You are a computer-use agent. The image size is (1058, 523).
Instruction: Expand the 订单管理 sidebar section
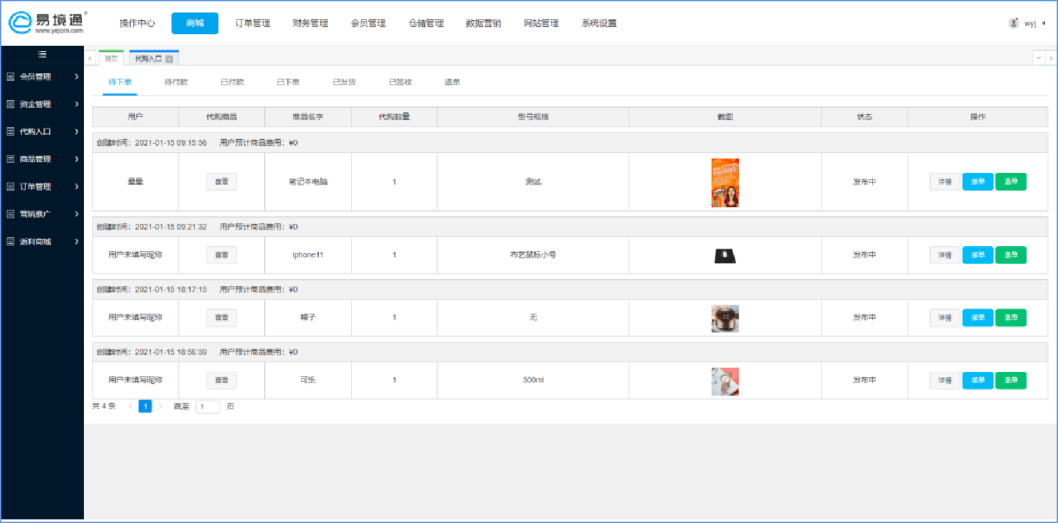(x=42, y=187)
